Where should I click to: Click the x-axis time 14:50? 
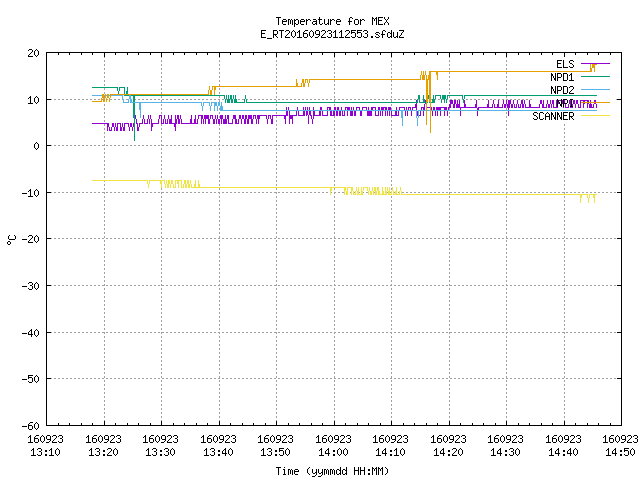click(621, 452)
